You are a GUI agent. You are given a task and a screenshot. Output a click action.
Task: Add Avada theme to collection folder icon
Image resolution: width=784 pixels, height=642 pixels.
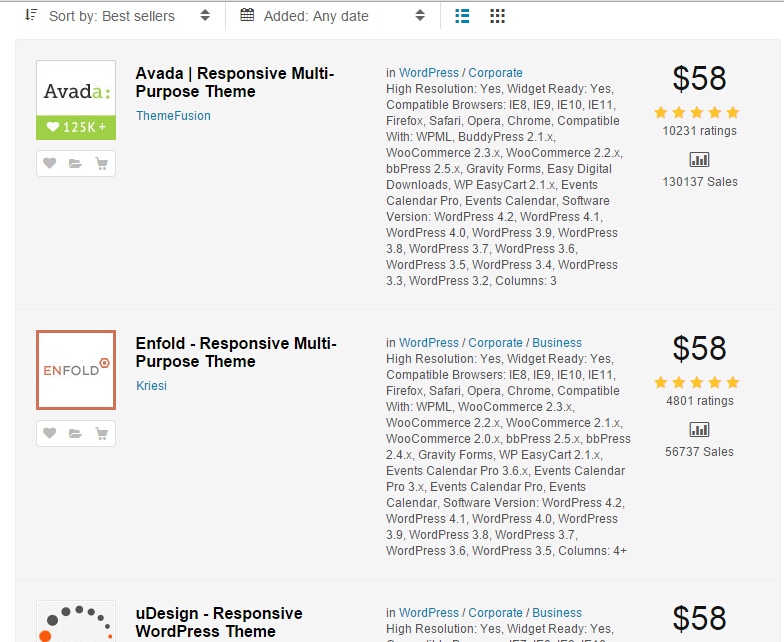pos(76,164)
